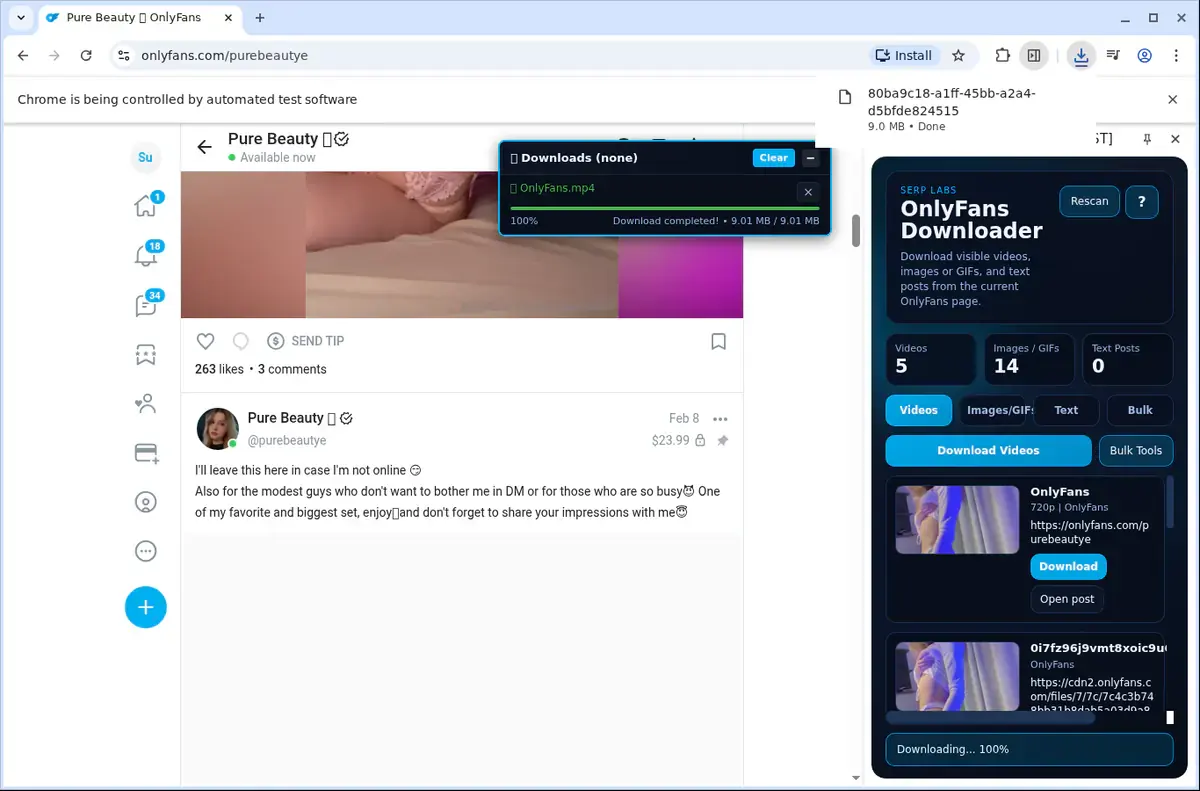The image size is (1200, 791).
Task: Click the SEND TIP button
Action: click(306, 341)
